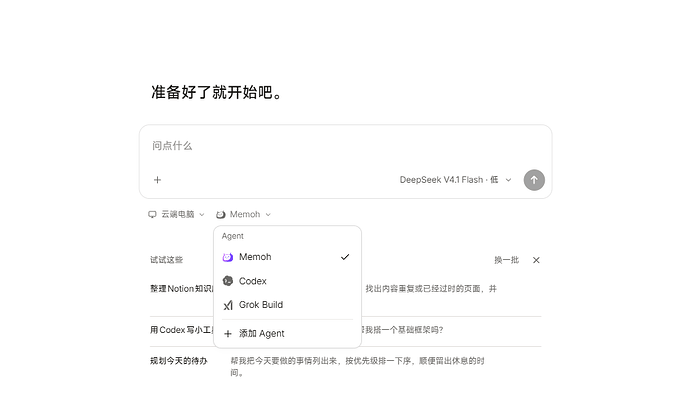Pick the 整理 Notion 知识 suggestion

pyautogui.click(x=181, y=289)
